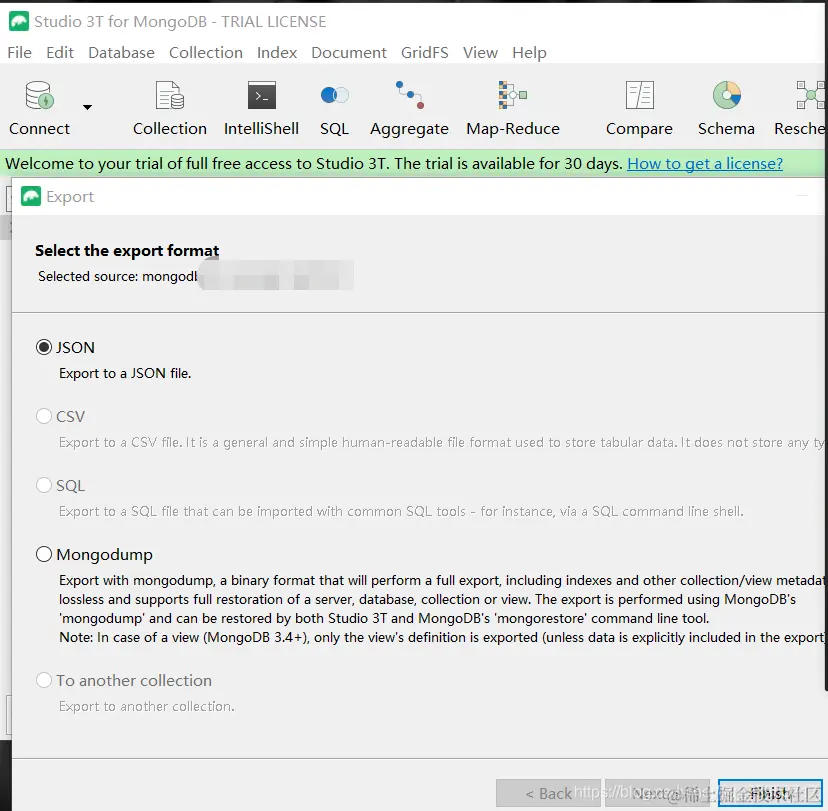828x811 pixels.
Task: Choose the Mongodump export option
Action: click(44, 554)
